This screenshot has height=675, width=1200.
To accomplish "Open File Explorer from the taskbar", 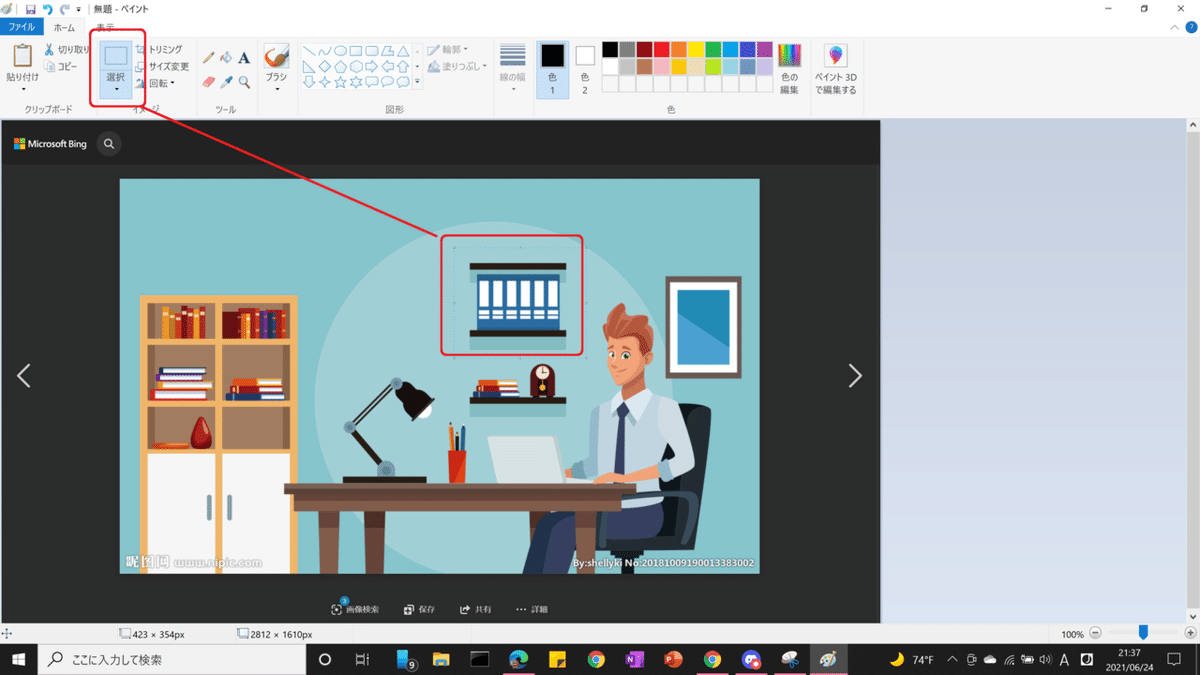I will (441, 660).
